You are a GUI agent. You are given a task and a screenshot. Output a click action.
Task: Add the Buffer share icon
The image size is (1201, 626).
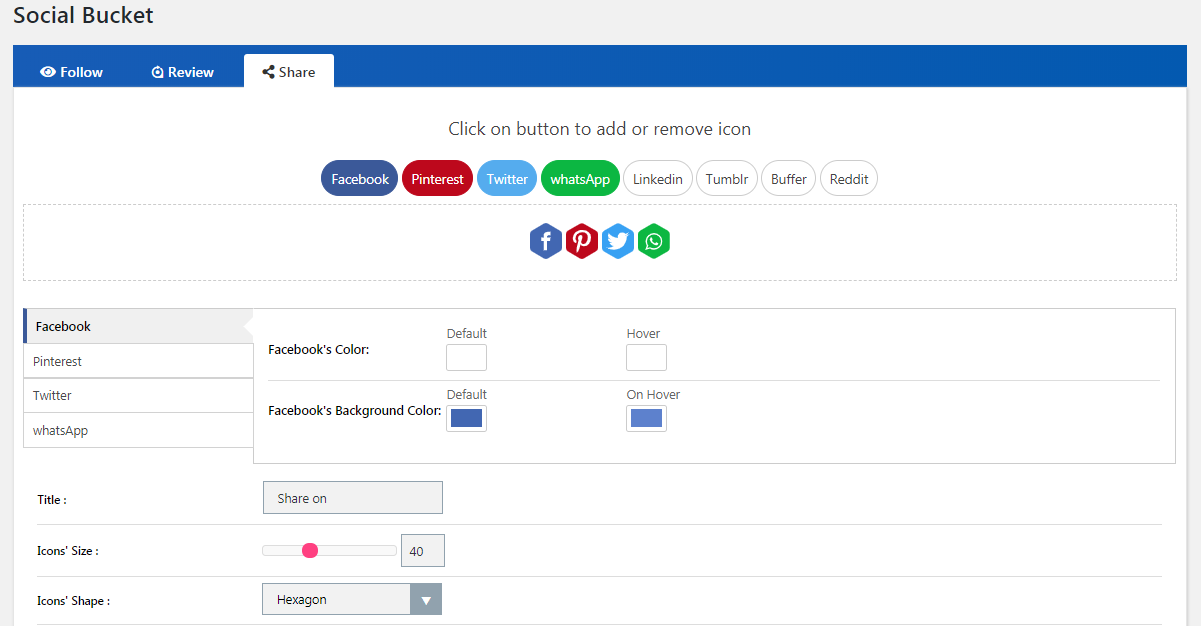click(x=789, y=179)
